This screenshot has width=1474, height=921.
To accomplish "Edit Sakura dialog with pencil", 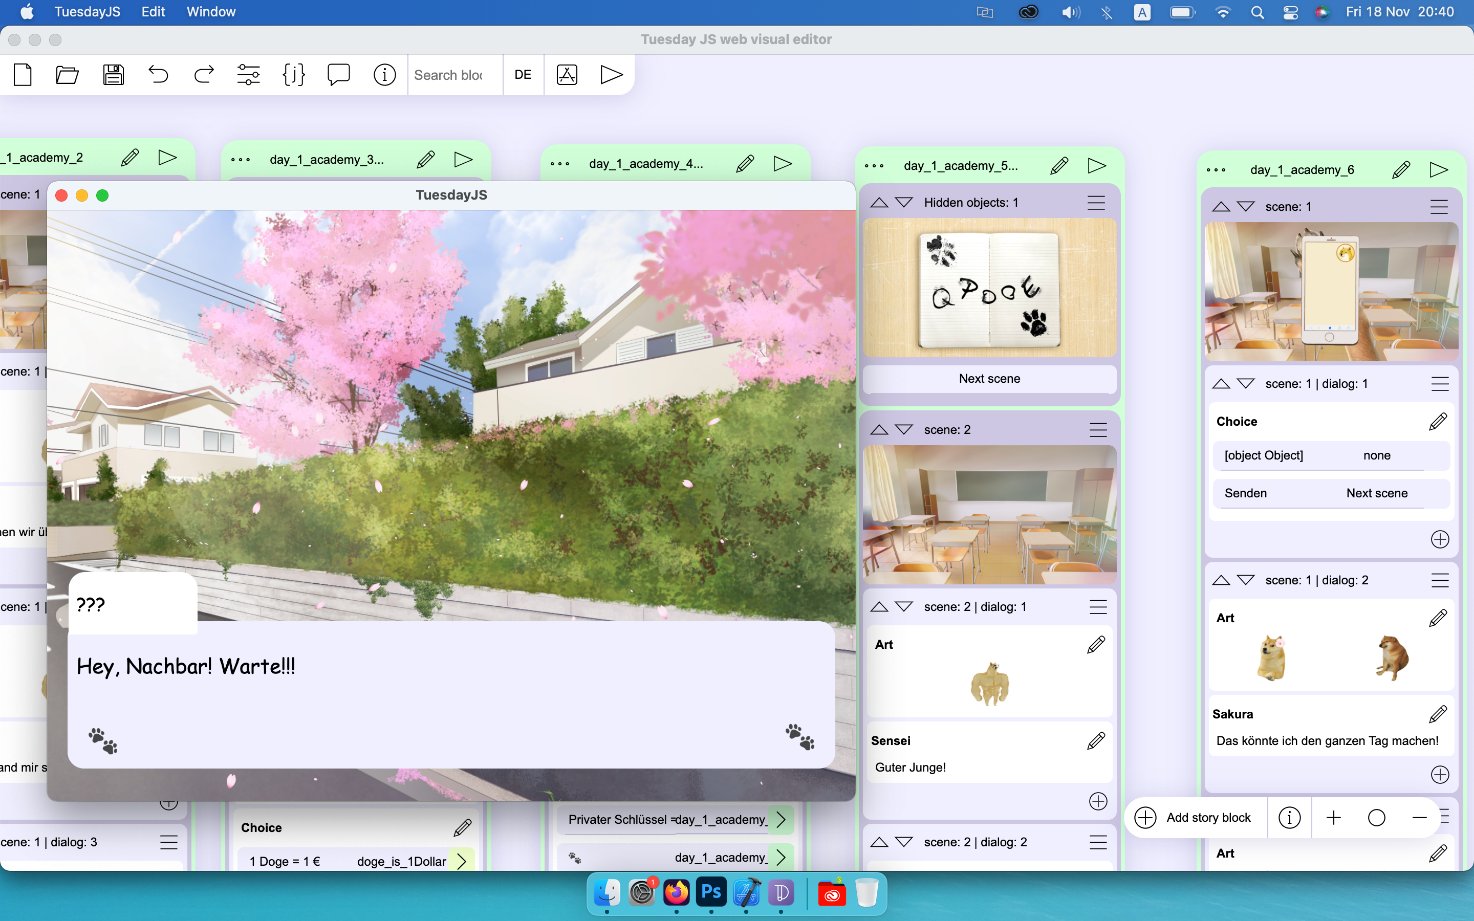I will point(1438,714).
